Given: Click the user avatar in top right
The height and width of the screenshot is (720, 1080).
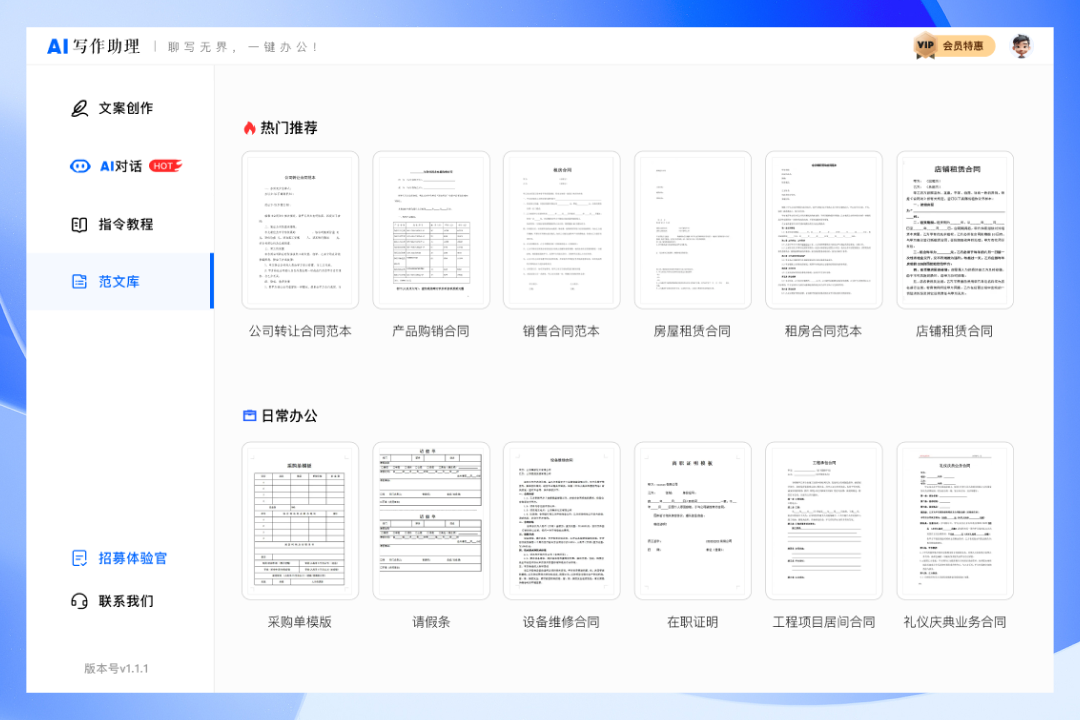Looking at the screenshot, I should coord(1022,46).
